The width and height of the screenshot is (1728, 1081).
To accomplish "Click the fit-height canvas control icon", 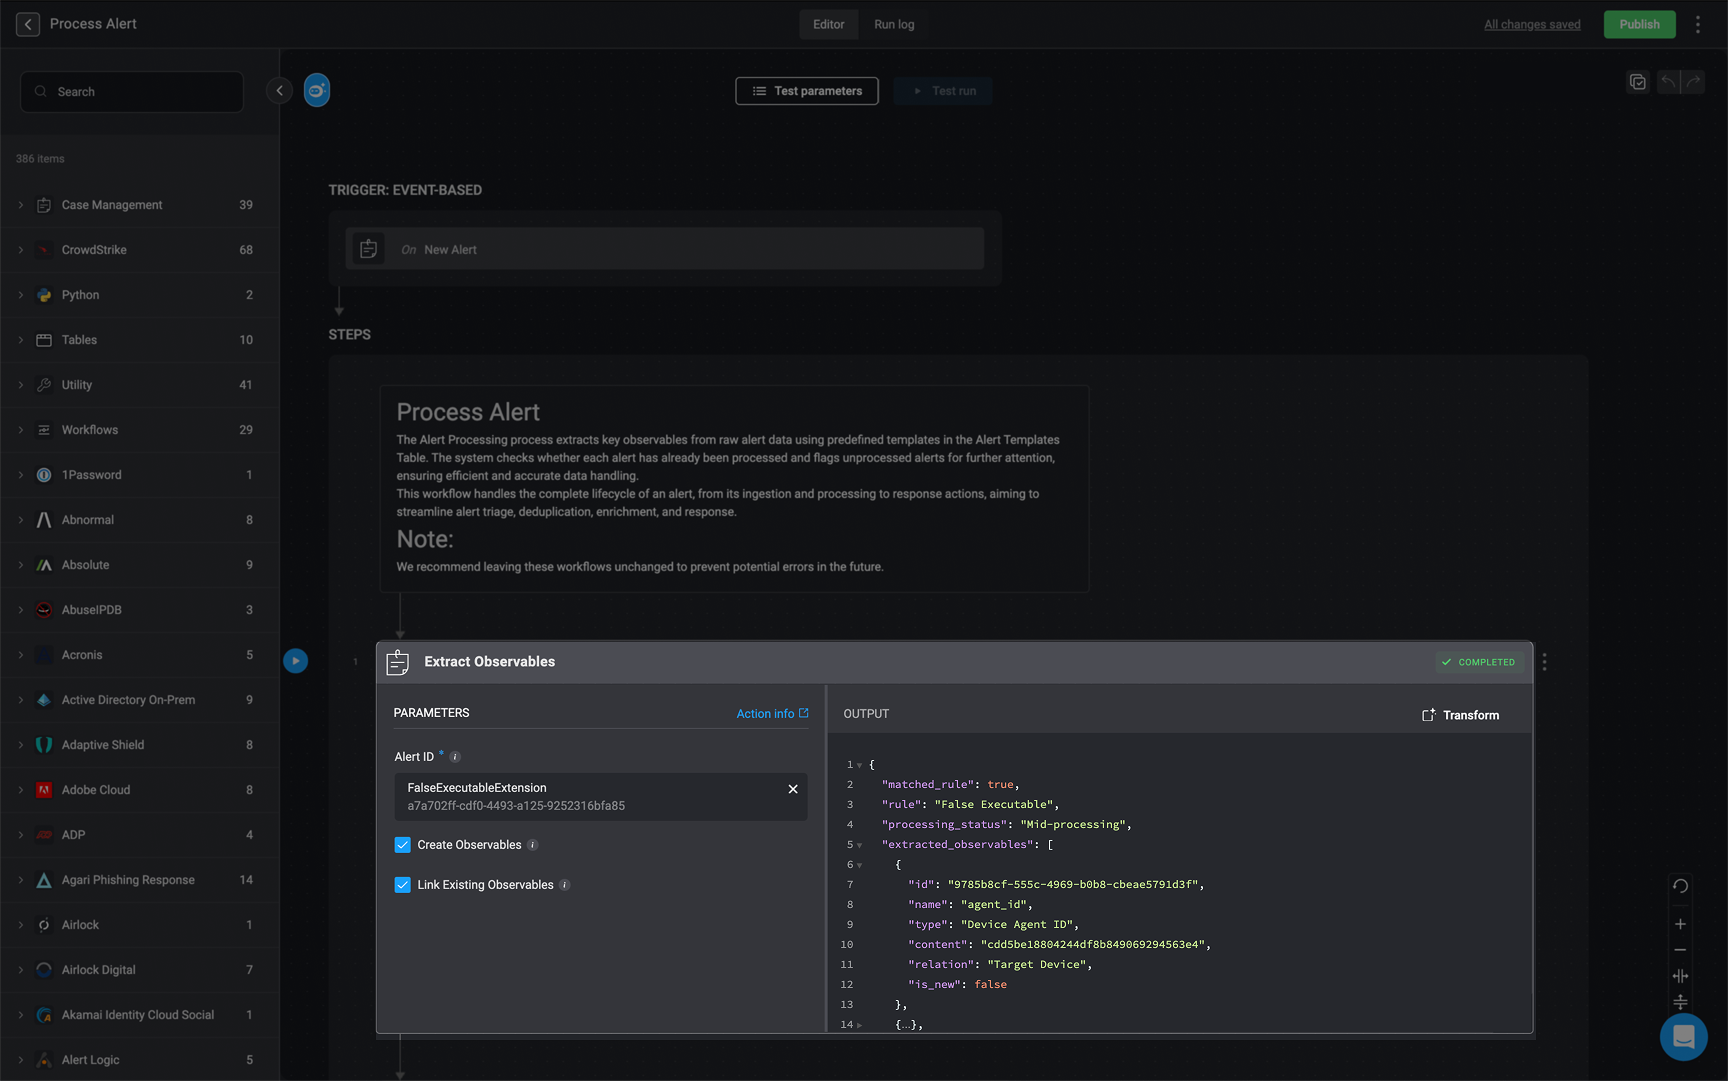I will coord(1680,1001).
